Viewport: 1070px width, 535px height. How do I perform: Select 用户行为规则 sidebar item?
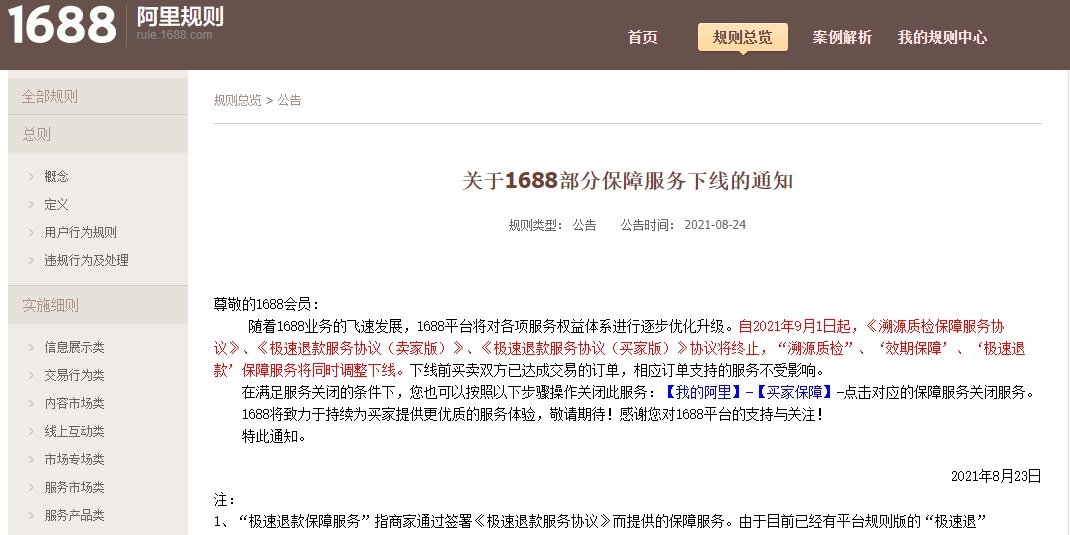[80, 232]
